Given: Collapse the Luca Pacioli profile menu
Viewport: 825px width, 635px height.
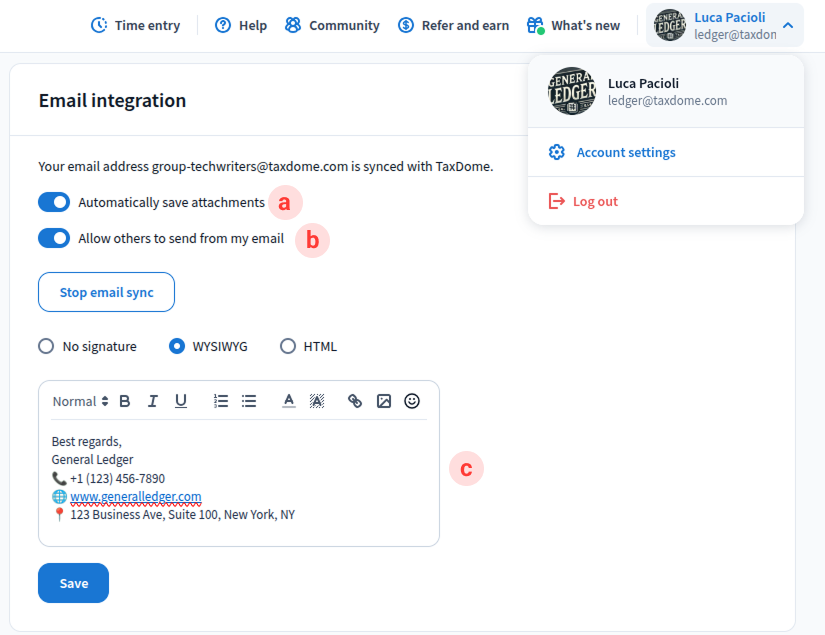Looking at the screenshot, I should coord(788,26).
